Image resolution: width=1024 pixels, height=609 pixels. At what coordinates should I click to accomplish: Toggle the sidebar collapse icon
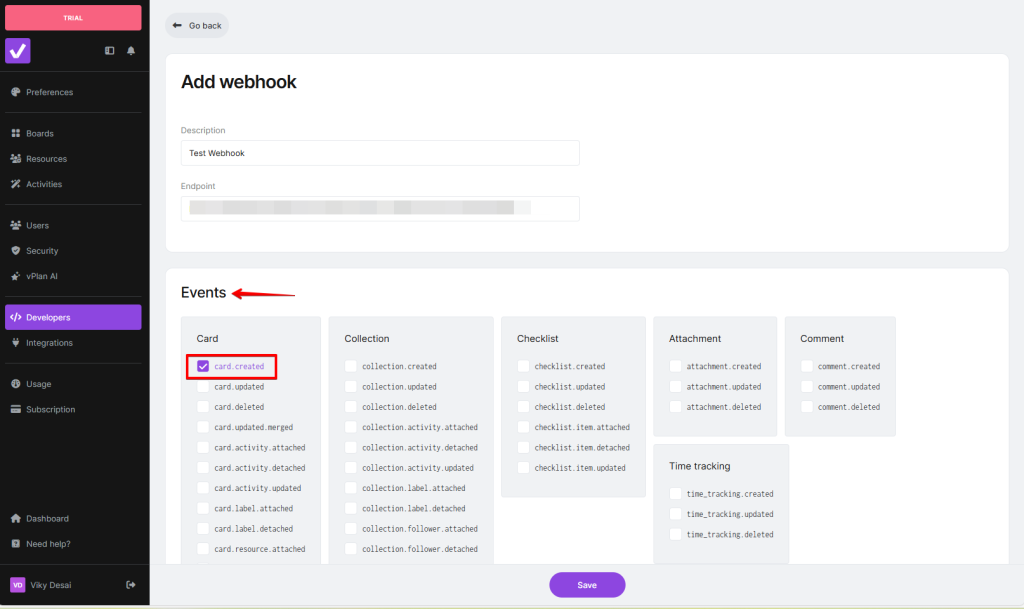click(x=110, y=51)
